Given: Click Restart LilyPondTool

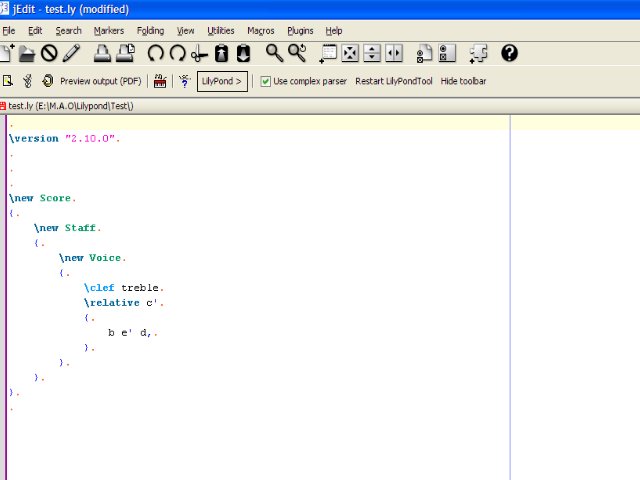Looking at the screenshot, I should [394, 81].
